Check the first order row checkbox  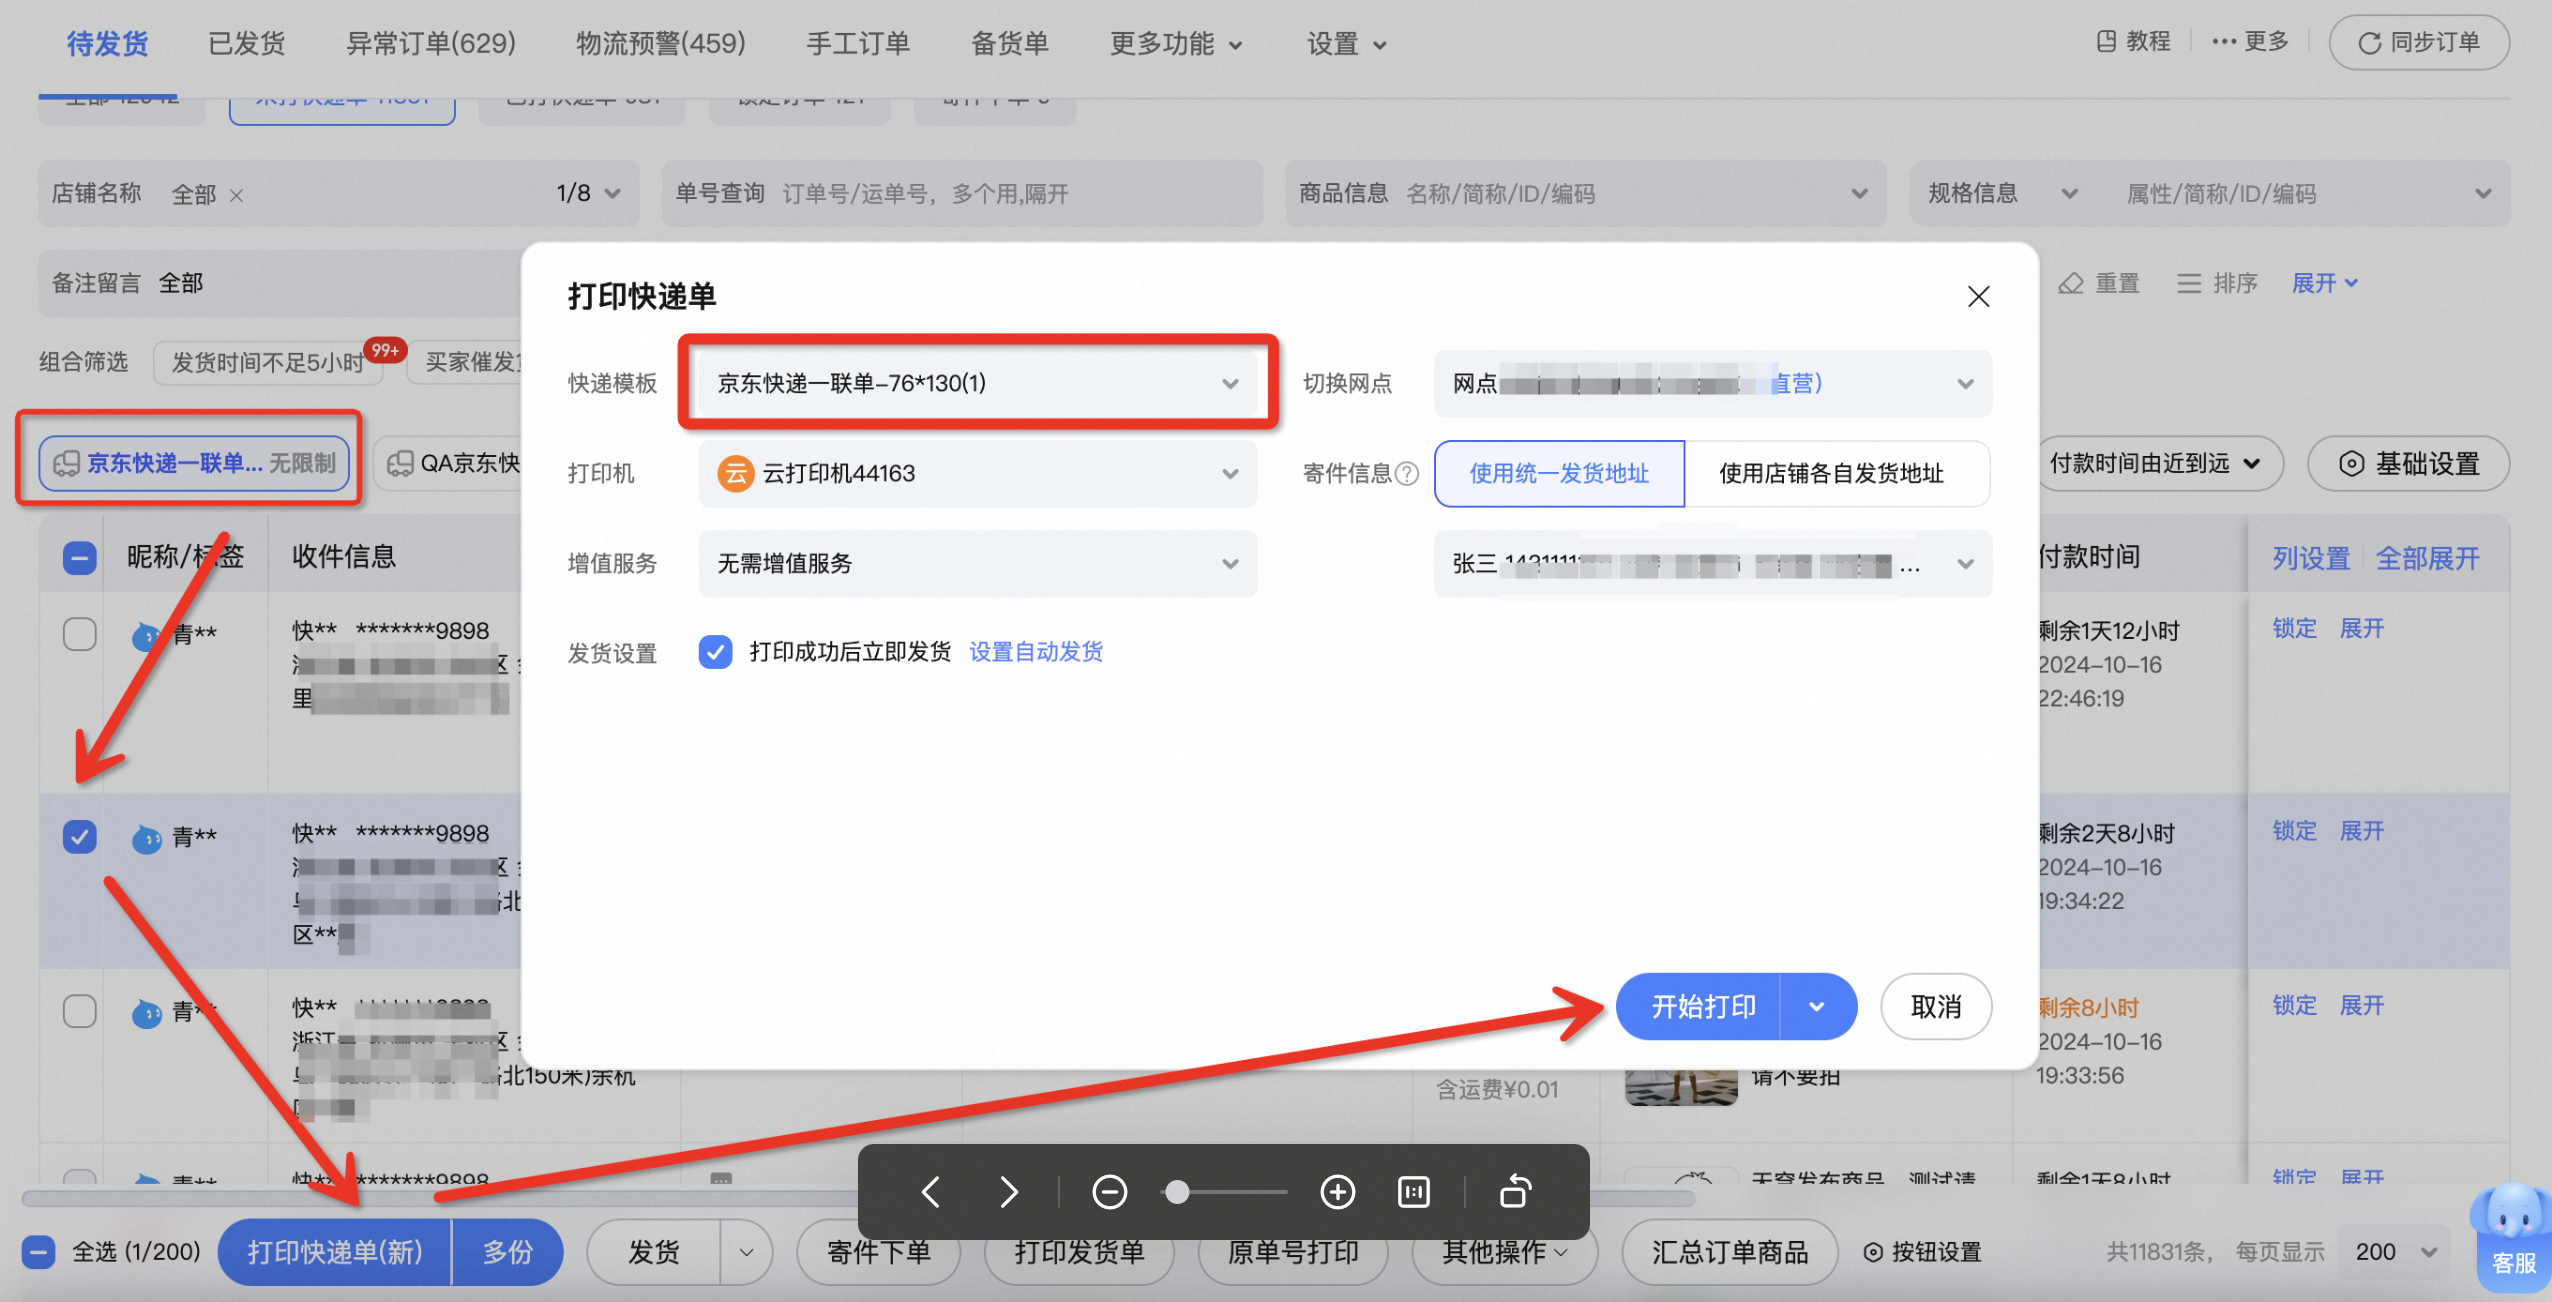[x=80, y=633]
